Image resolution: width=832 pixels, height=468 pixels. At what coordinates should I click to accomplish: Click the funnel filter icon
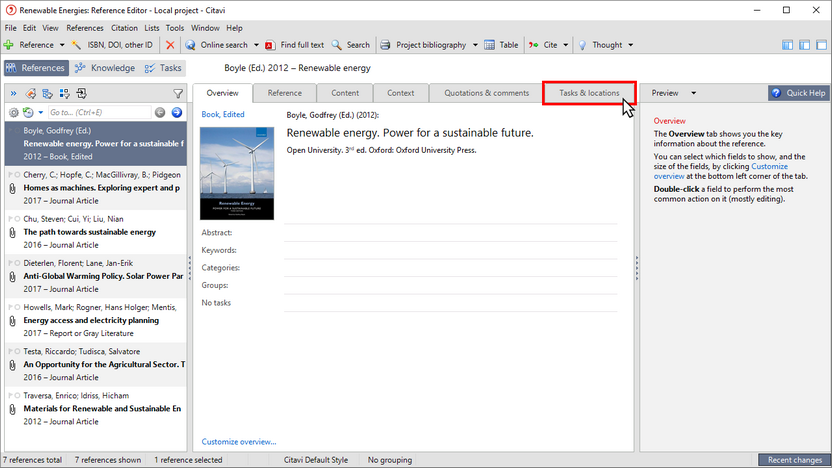click(178, 94)
